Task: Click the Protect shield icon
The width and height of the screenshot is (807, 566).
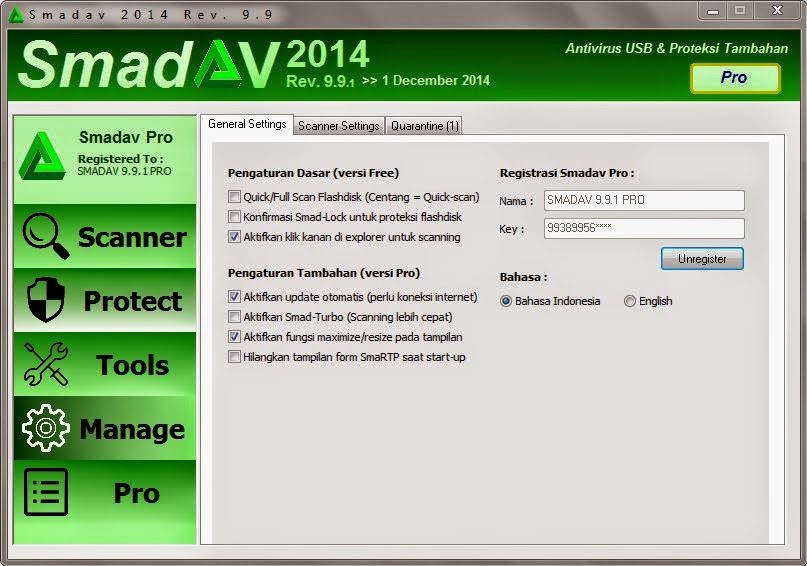Action: click(46, 300)
